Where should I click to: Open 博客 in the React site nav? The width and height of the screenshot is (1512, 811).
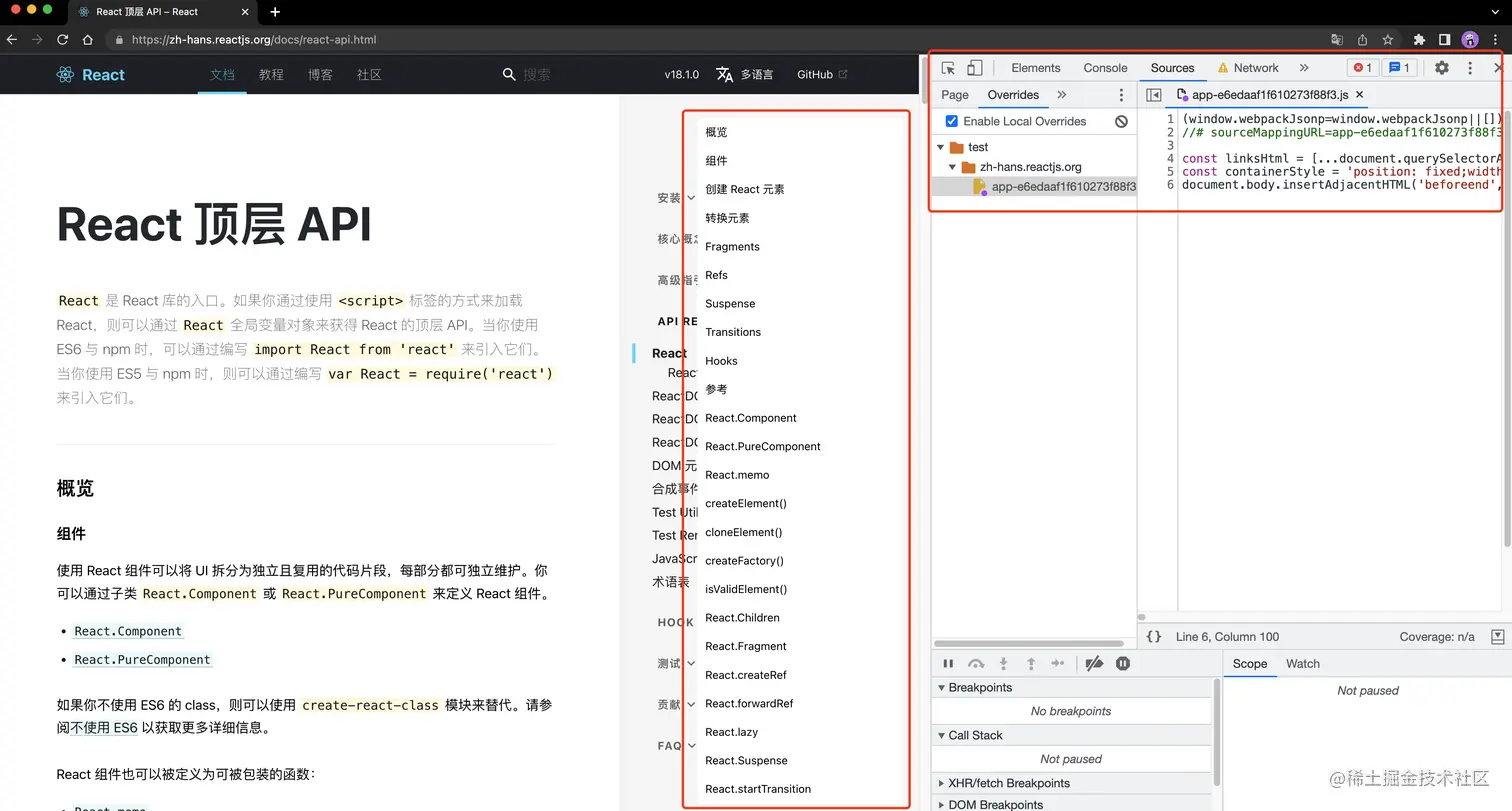pos(320,75)
